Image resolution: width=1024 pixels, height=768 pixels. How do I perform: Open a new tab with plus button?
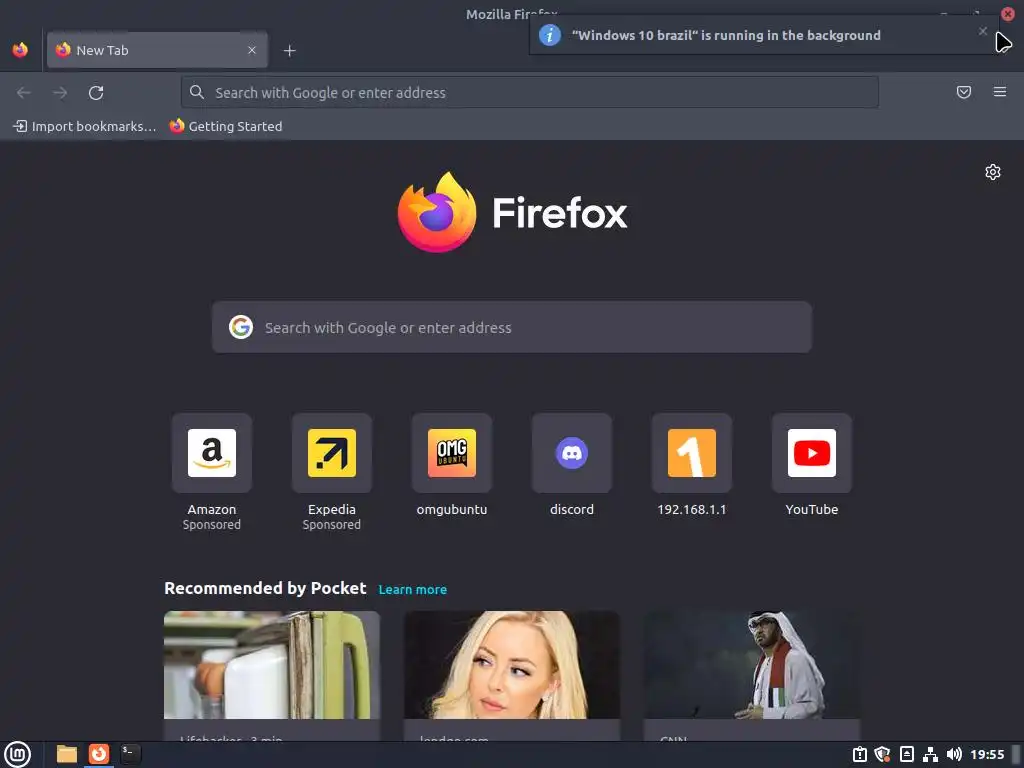(x=289, y=50)
